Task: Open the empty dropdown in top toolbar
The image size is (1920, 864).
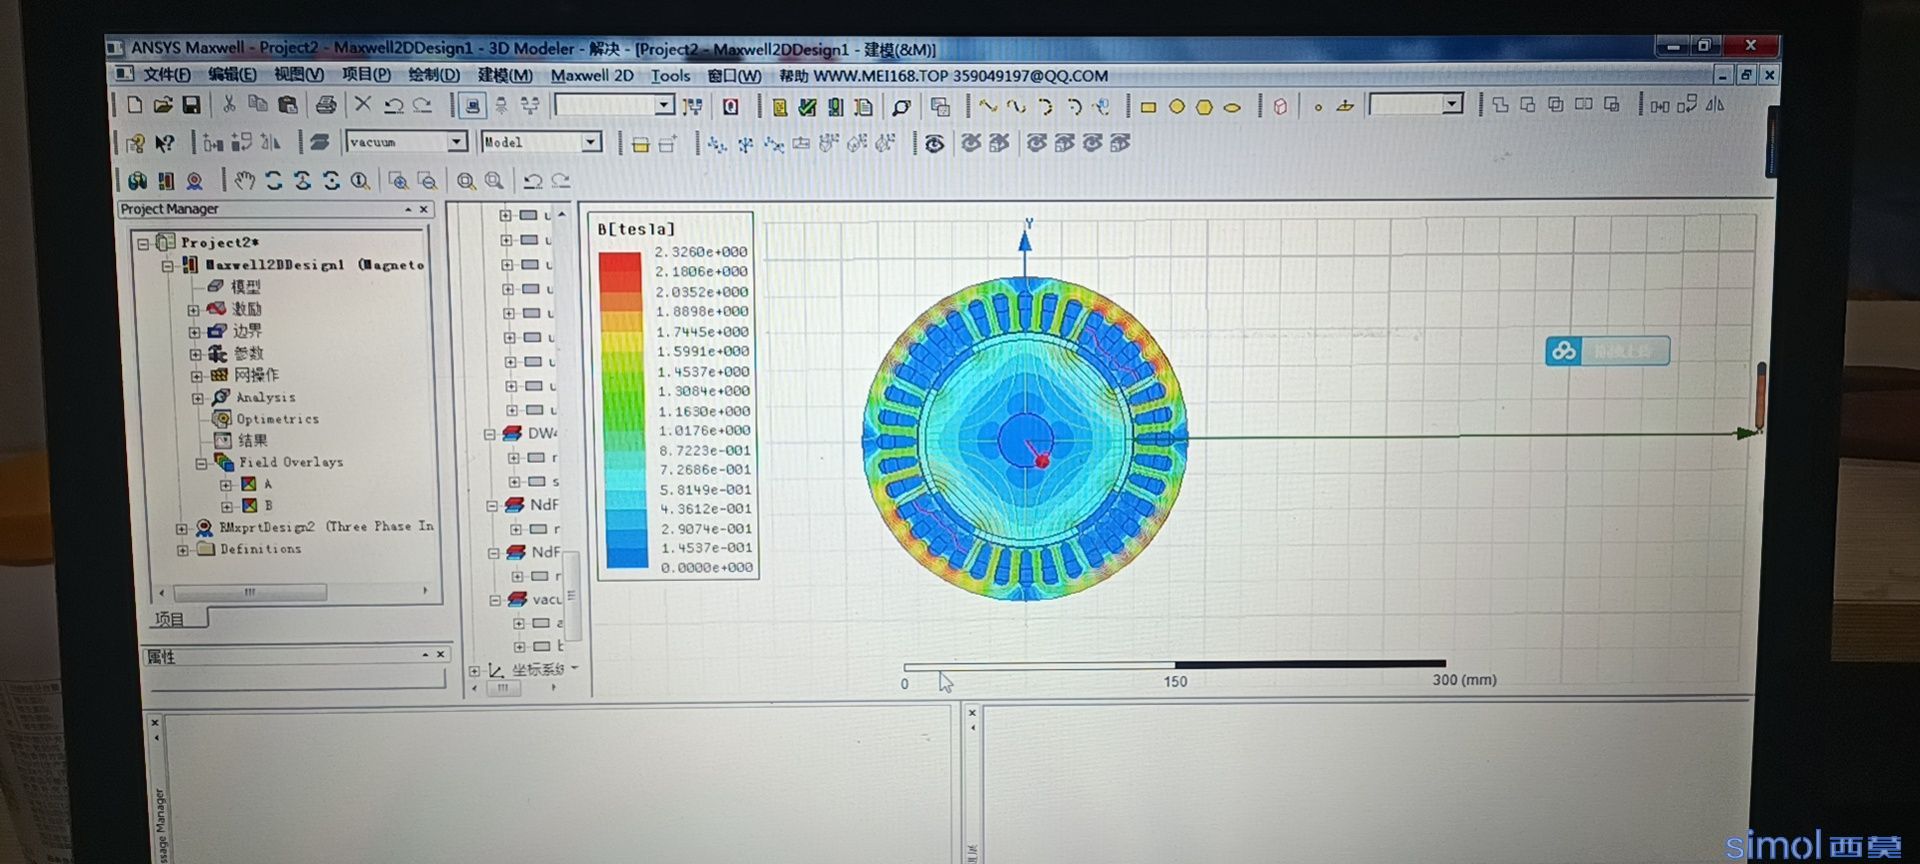Action: [x=664, y=105]
